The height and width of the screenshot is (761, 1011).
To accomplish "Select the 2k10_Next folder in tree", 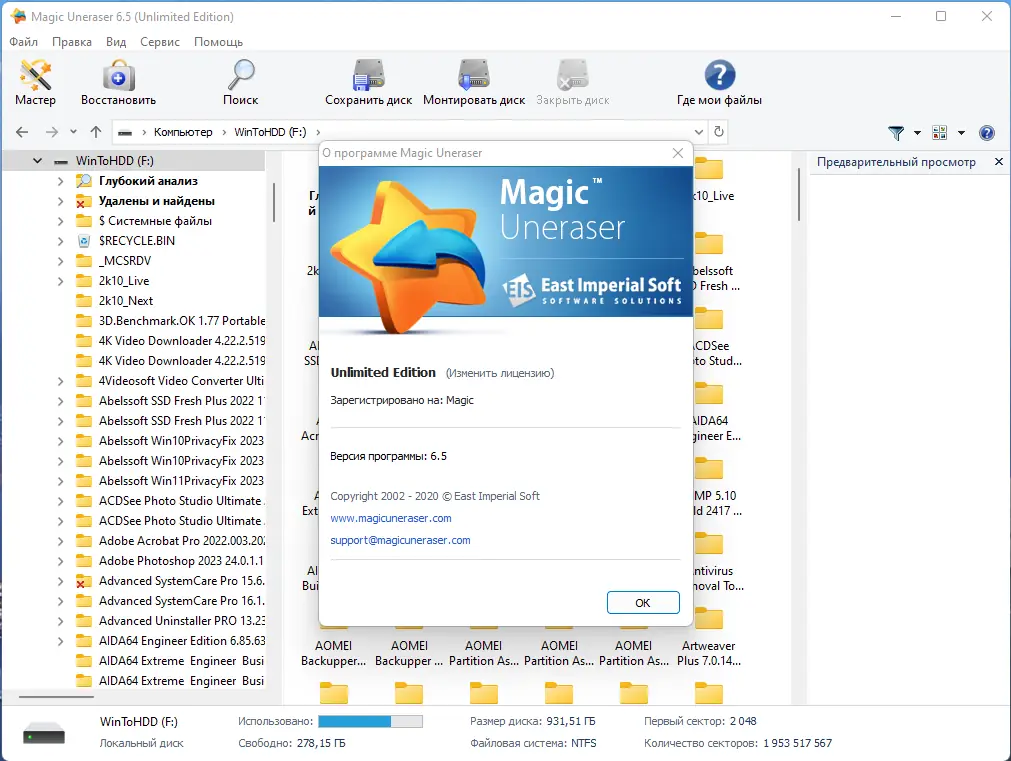I will (126, 301).
